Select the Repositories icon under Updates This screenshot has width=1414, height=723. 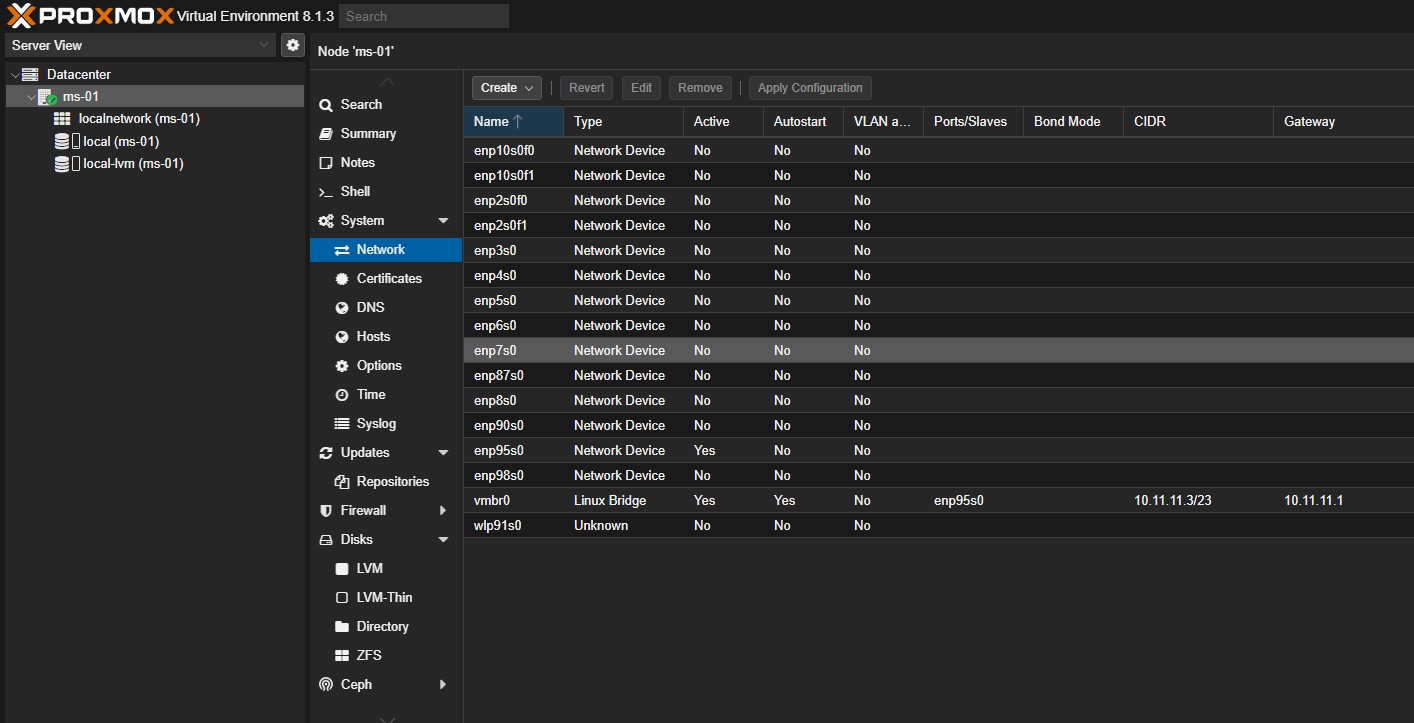pos(341,481)
